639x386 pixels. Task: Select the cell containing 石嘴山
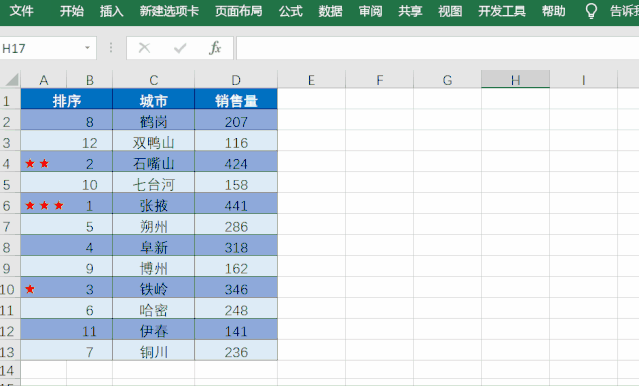point(154,162)
